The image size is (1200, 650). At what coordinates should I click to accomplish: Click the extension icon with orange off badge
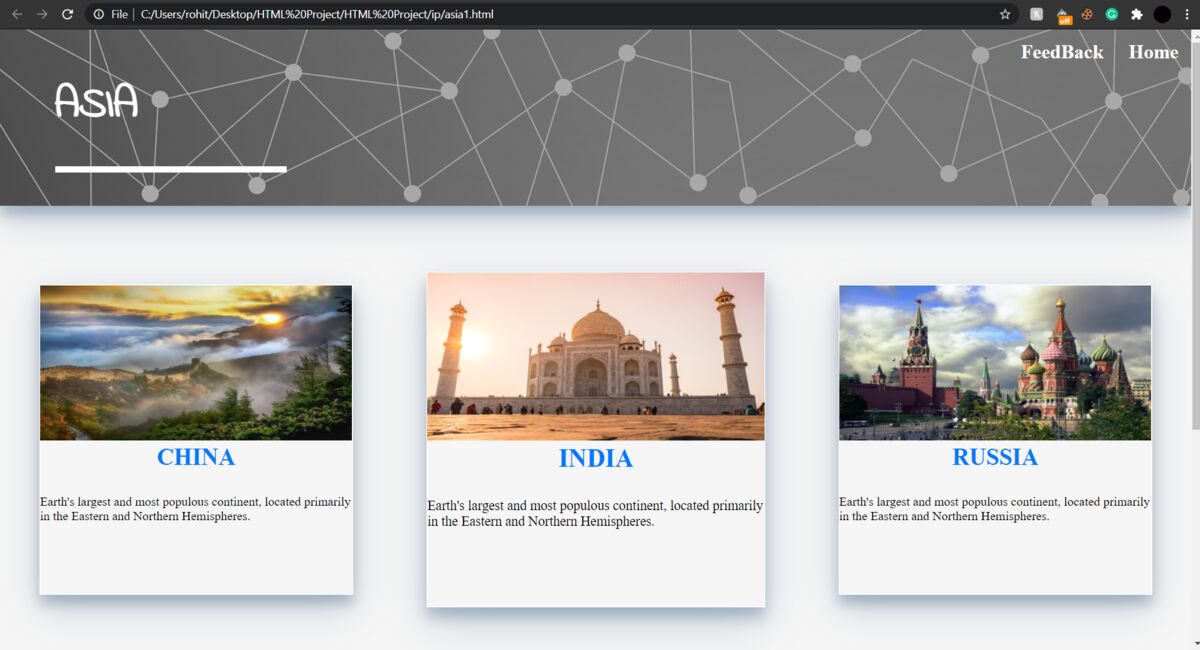pos(1064,15)
